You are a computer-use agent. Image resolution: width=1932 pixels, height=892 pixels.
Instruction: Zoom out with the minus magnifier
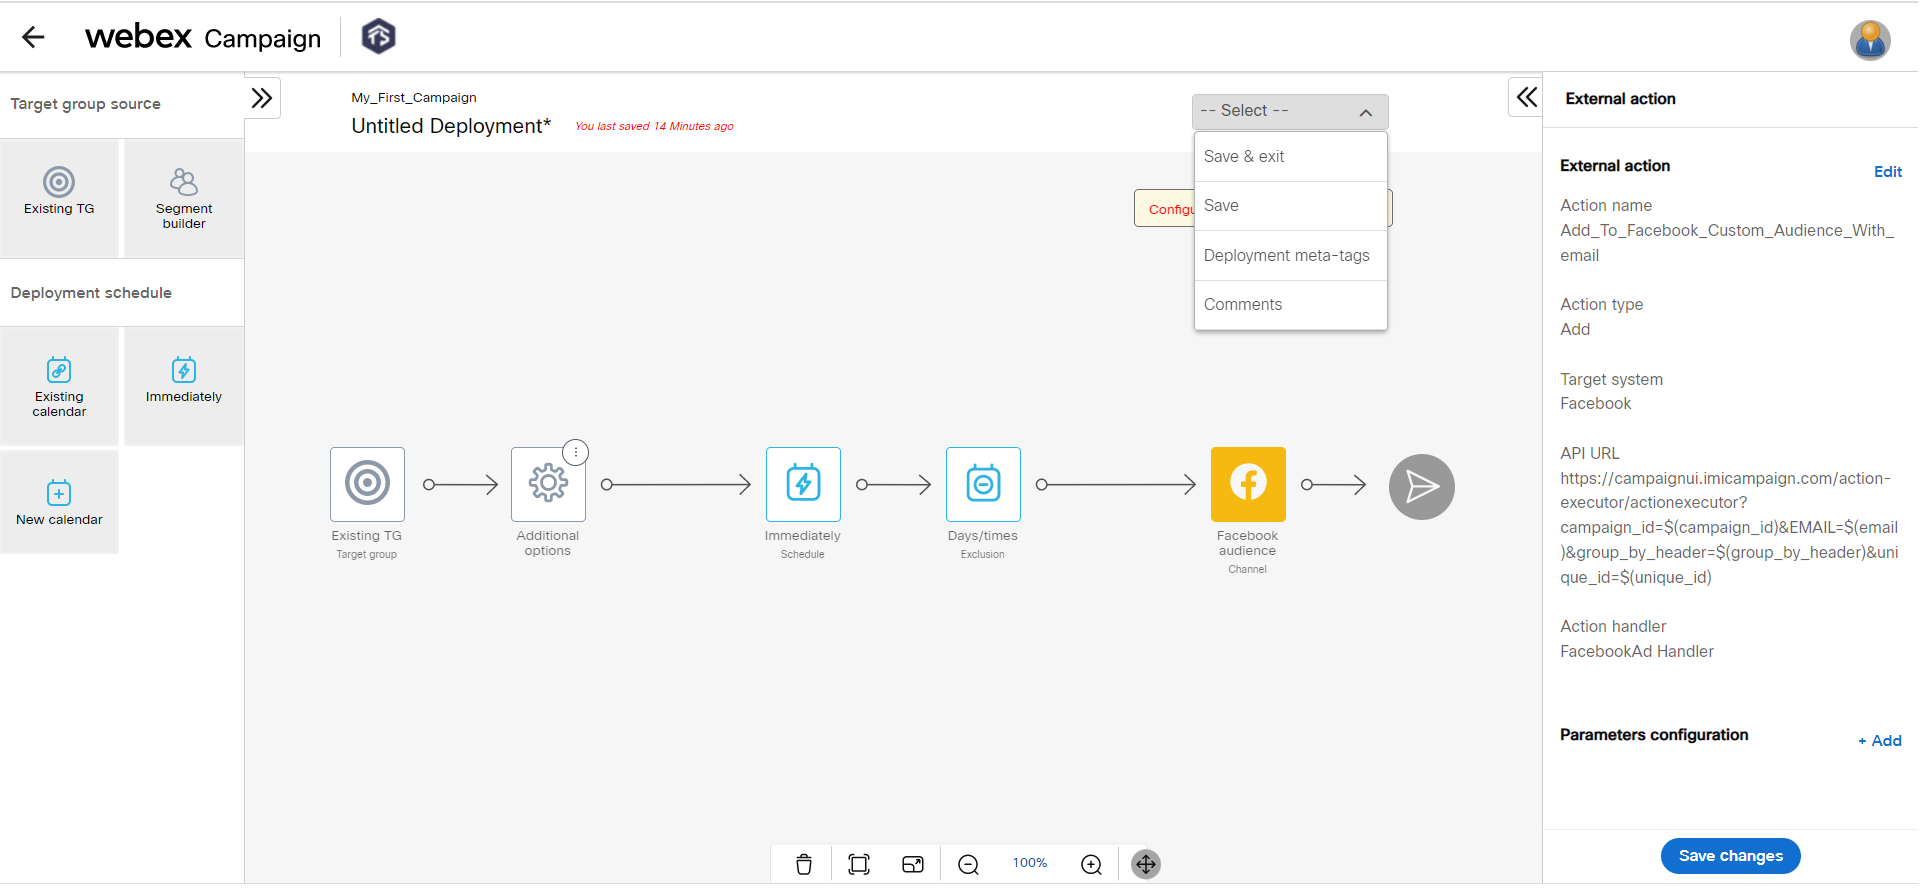pyautogui.click(x=968, y=864)
